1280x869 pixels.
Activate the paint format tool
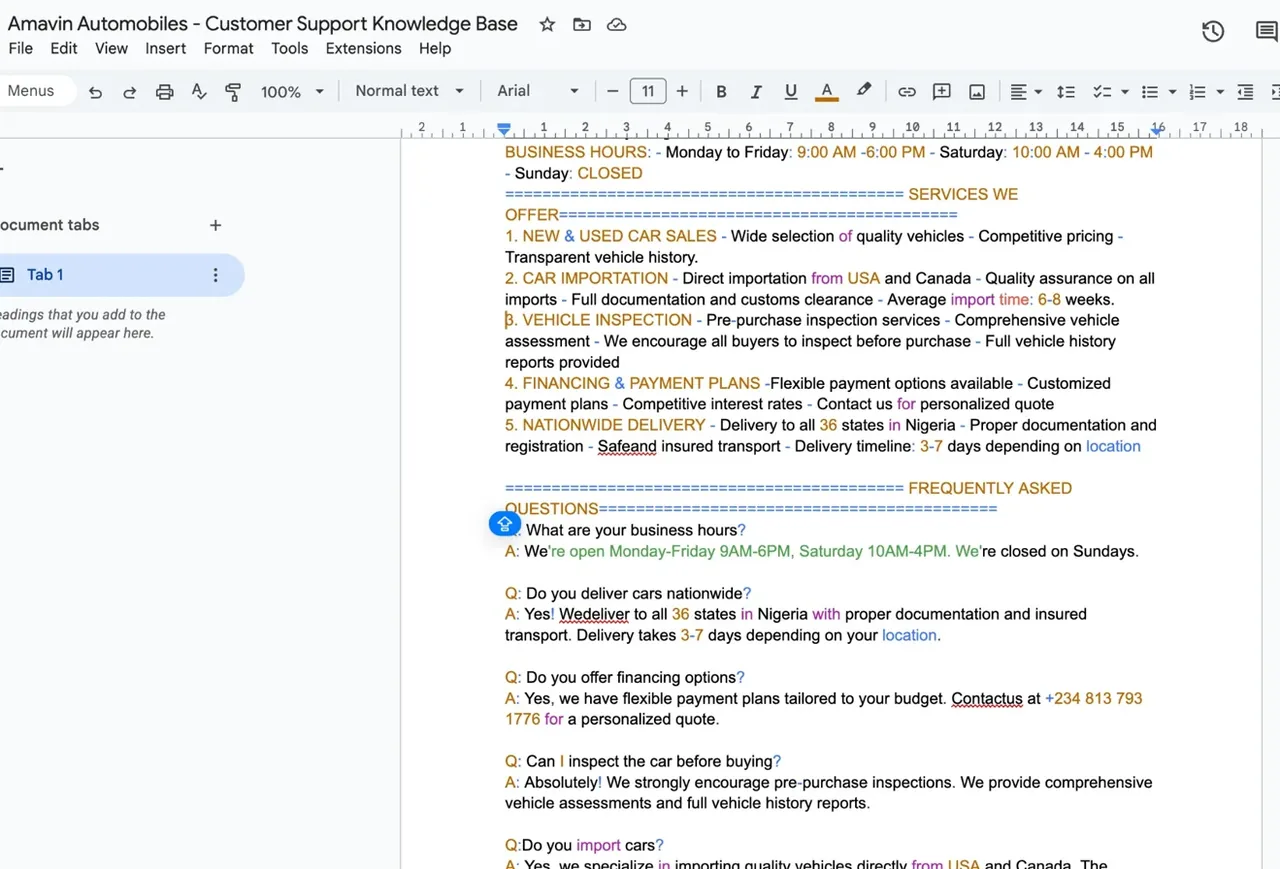(233, 92)
